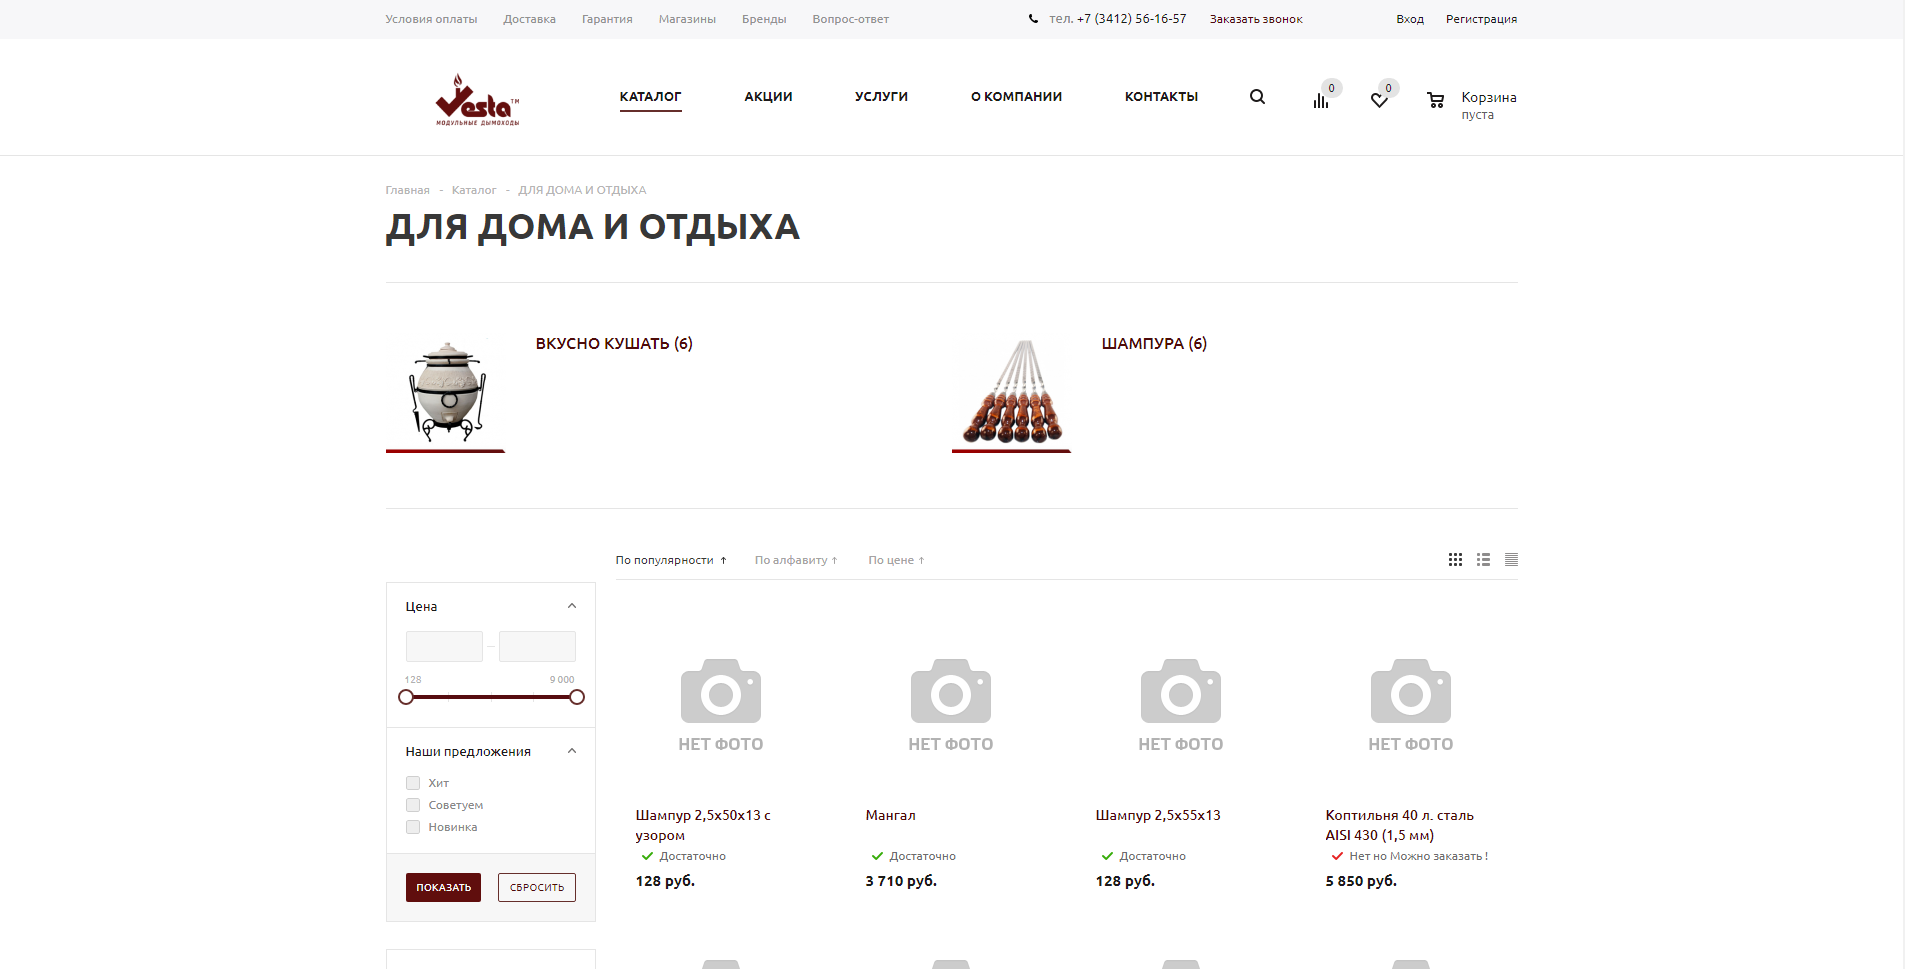Switch to tile grid view
The height and width of the screenshot is (969, 1905).
click(1455, 560)
